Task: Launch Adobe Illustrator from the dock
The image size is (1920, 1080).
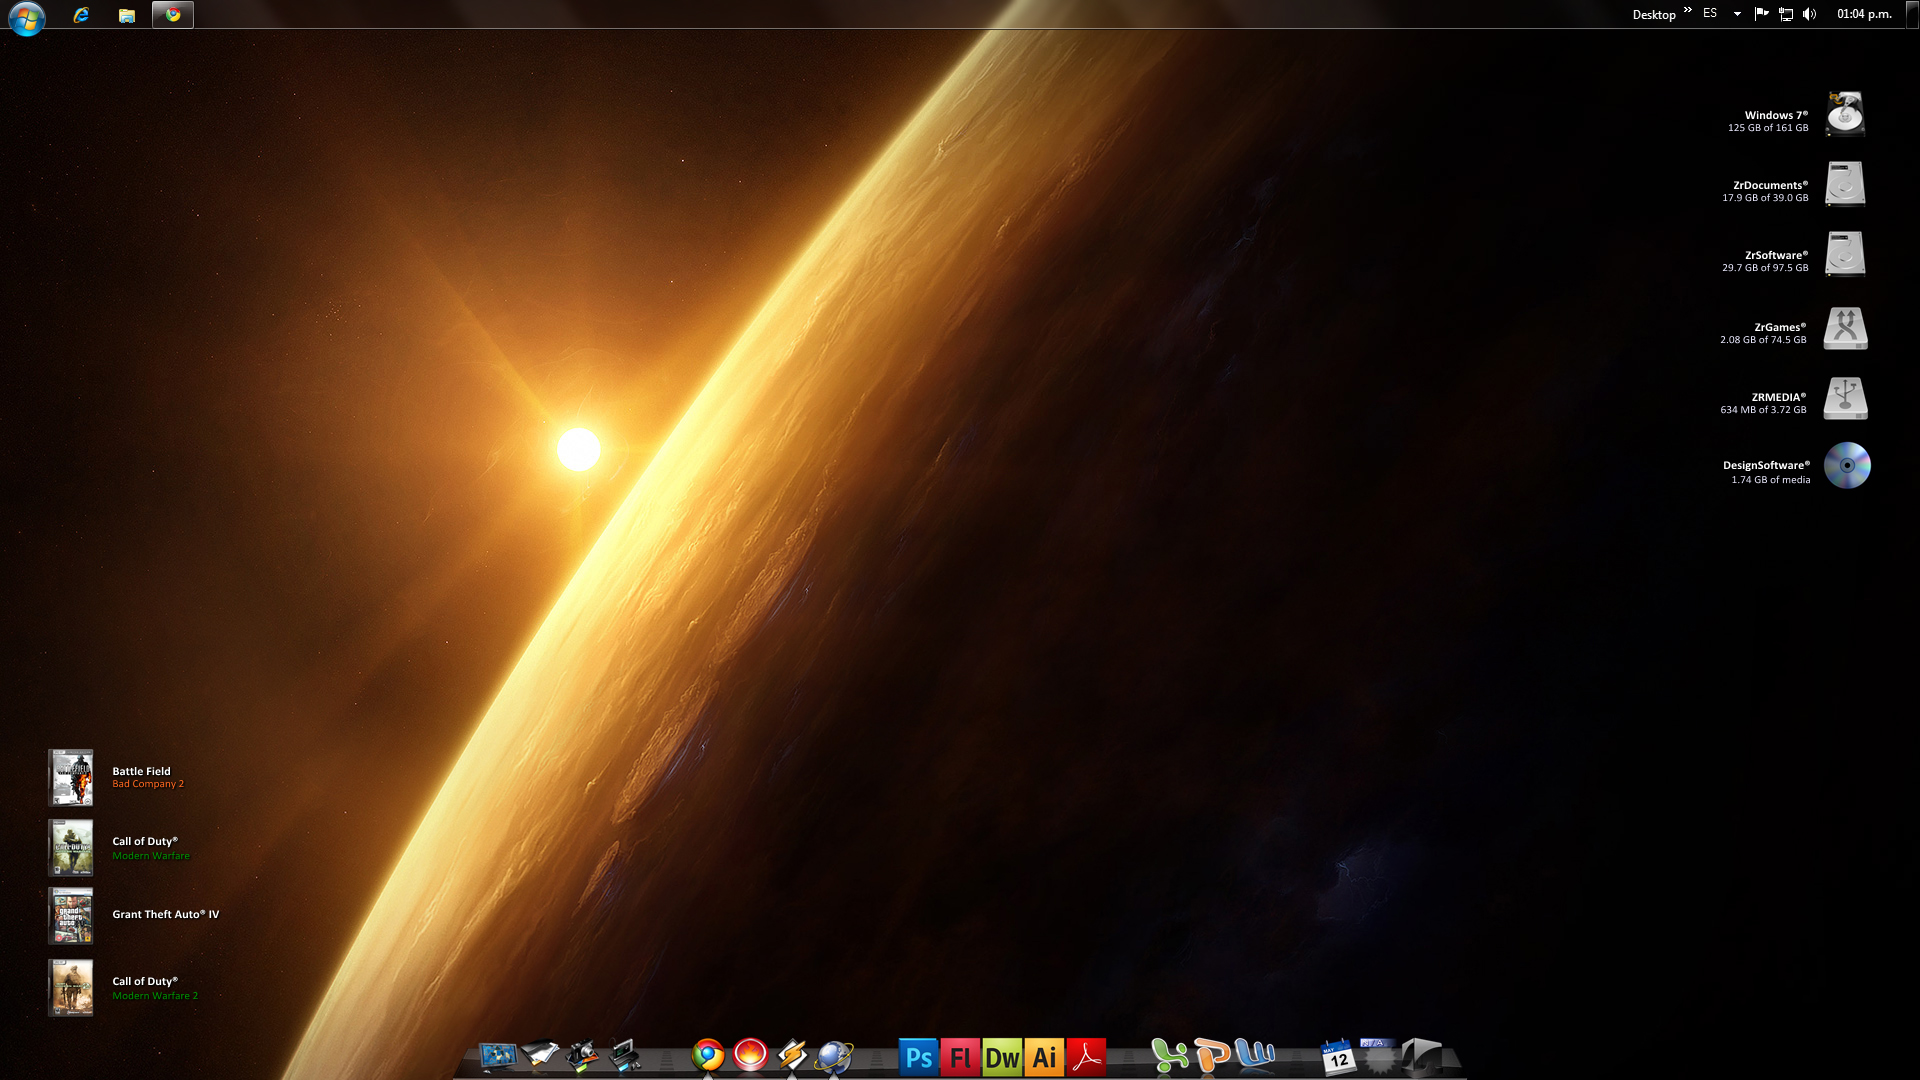Action: click(x=1044, y=1057)
